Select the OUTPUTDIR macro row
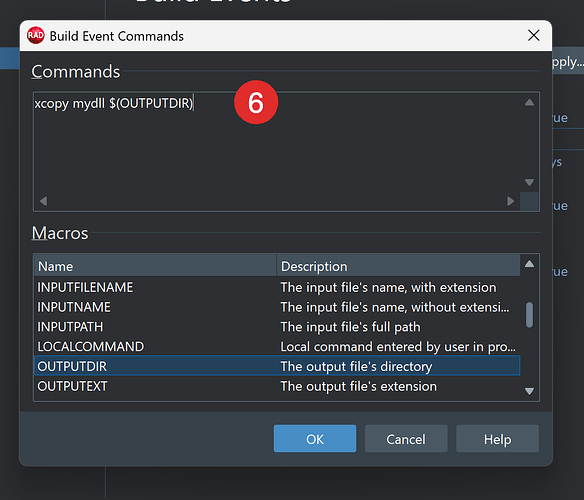This screenshot has height=500, width=584. pyautogui.click(x=277, y=366)
